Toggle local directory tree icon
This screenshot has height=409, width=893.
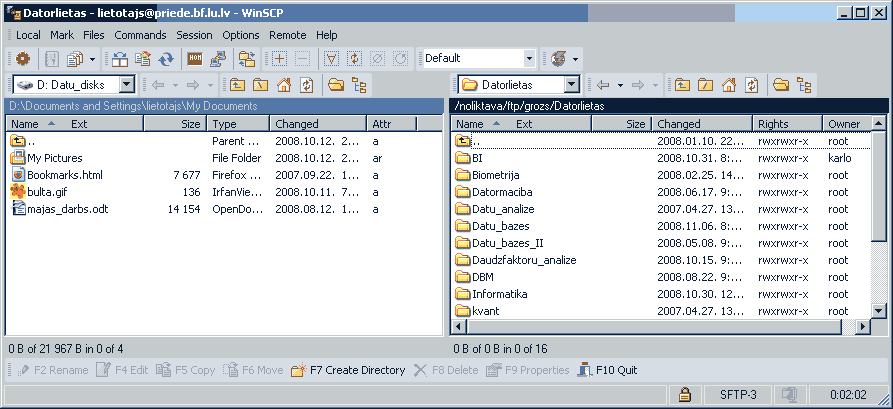point(359,85)
